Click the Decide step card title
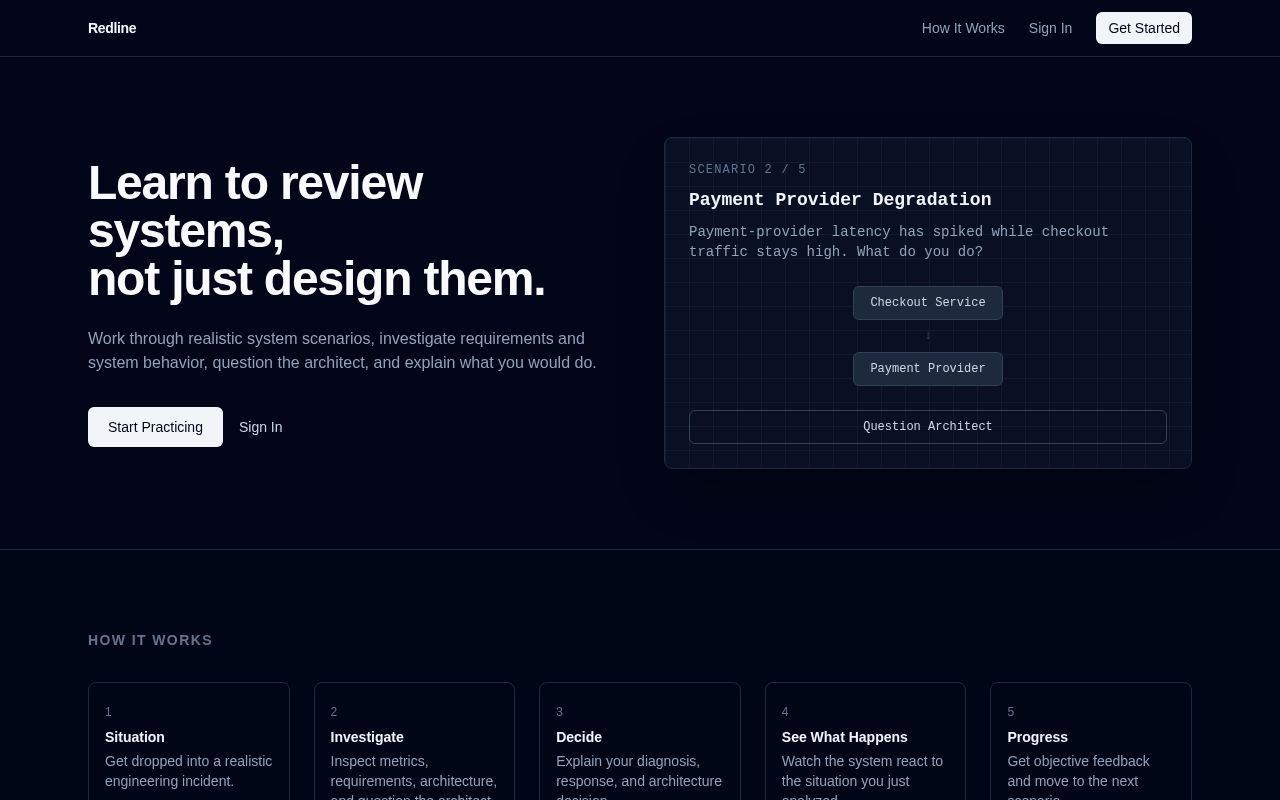This screenshot has width=1280, height=800. (579, 737)
